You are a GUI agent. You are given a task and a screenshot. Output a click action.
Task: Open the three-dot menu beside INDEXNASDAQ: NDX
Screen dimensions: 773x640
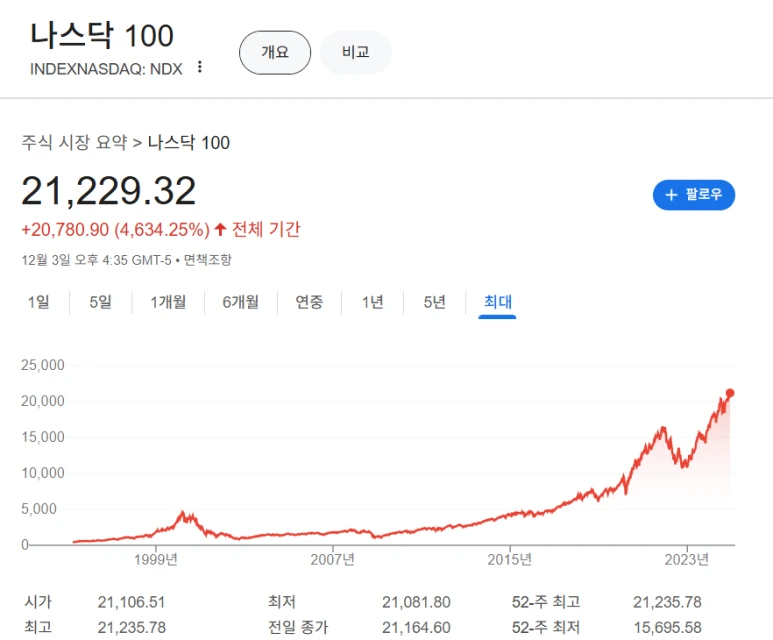pyautogui.click(x=200, y=67)
